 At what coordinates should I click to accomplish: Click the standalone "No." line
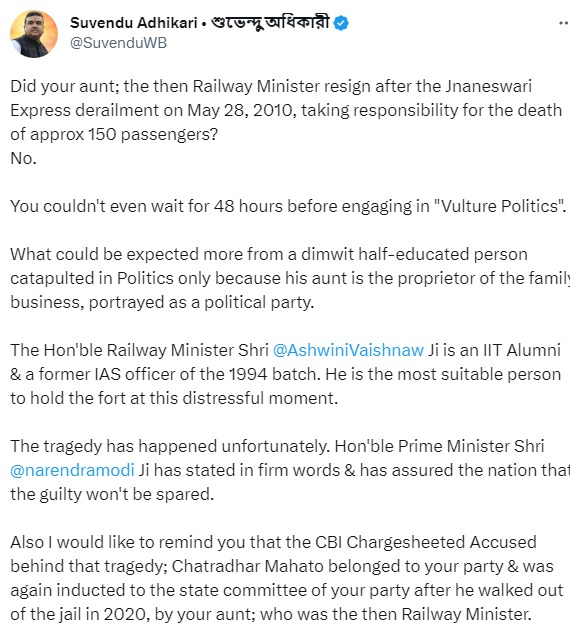click(x=23, y=158)
